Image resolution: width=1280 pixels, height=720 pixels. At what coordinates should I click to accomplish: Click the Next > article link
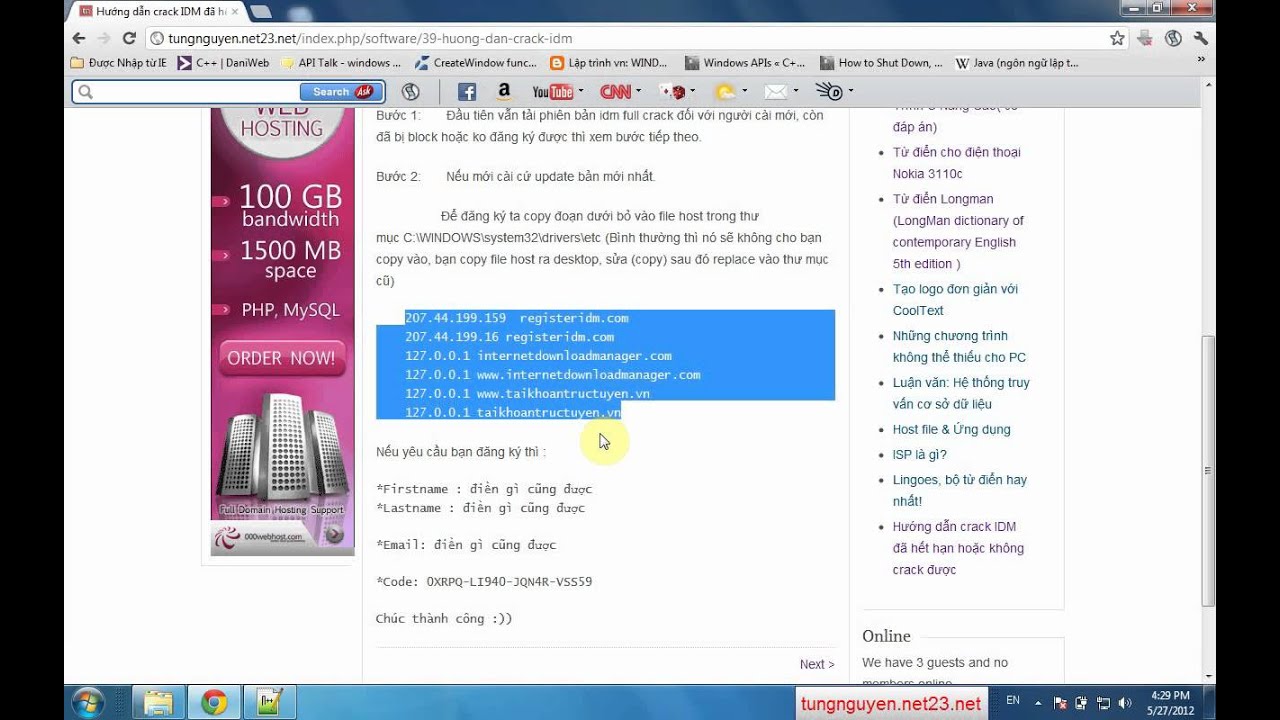(816, 664)
